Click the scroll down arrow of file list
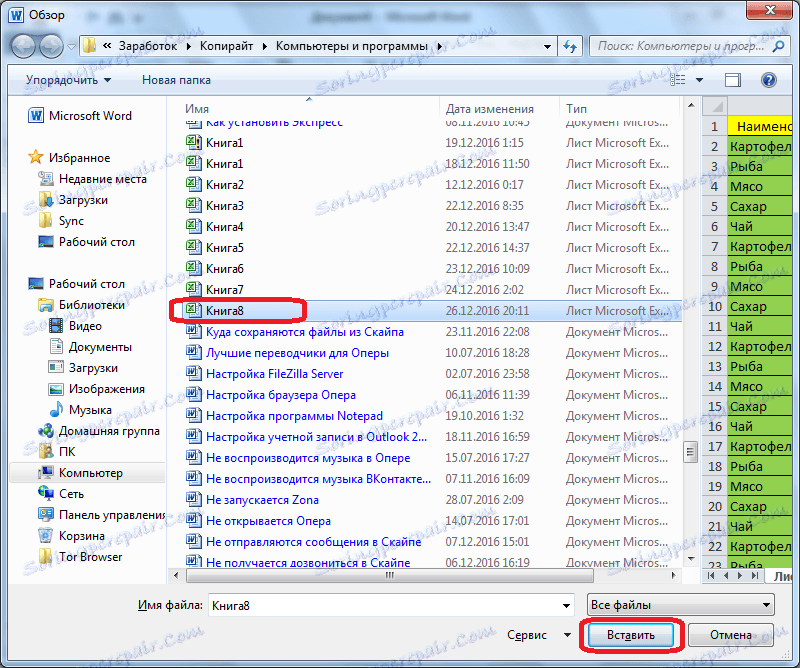The height and width of the screenshot is (668, 800). tap(691, 558)
